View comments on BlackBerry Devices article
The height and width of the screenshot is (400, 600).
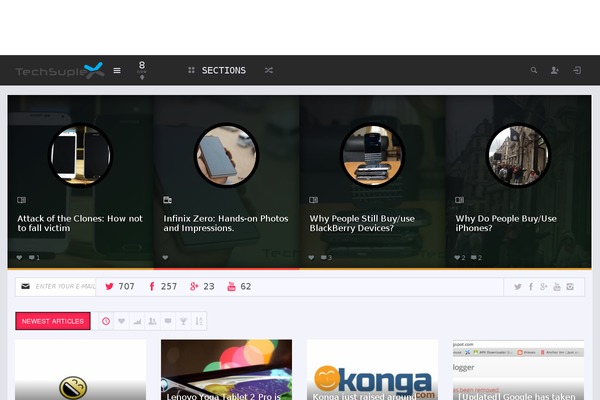[326, 258]
